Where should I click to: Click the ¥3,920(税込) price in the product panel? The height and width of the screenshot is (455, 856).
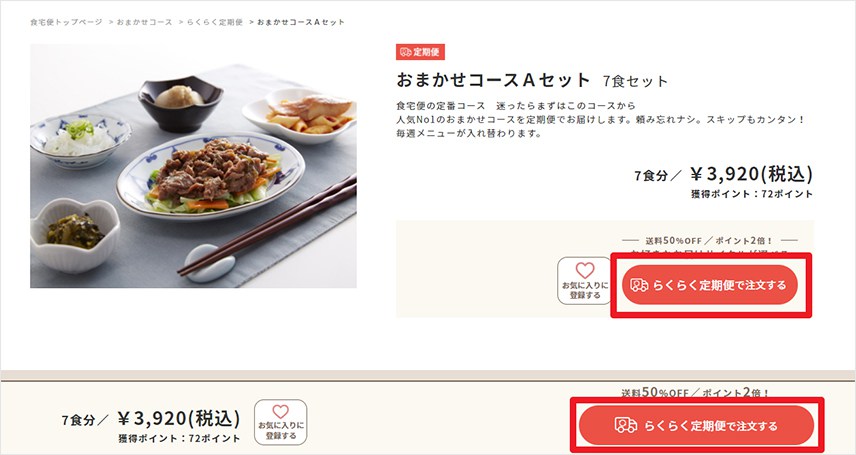[751, 174]
